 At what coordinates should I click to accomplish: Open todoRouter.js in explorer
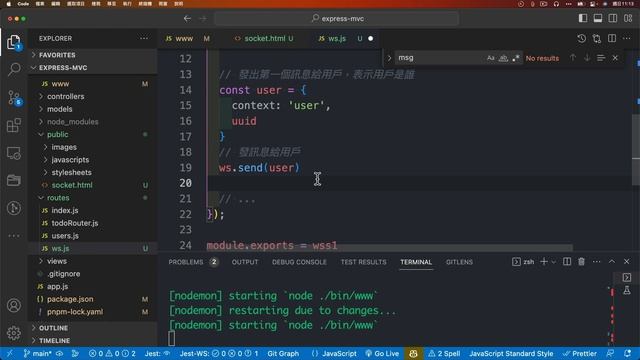[75, 223]
